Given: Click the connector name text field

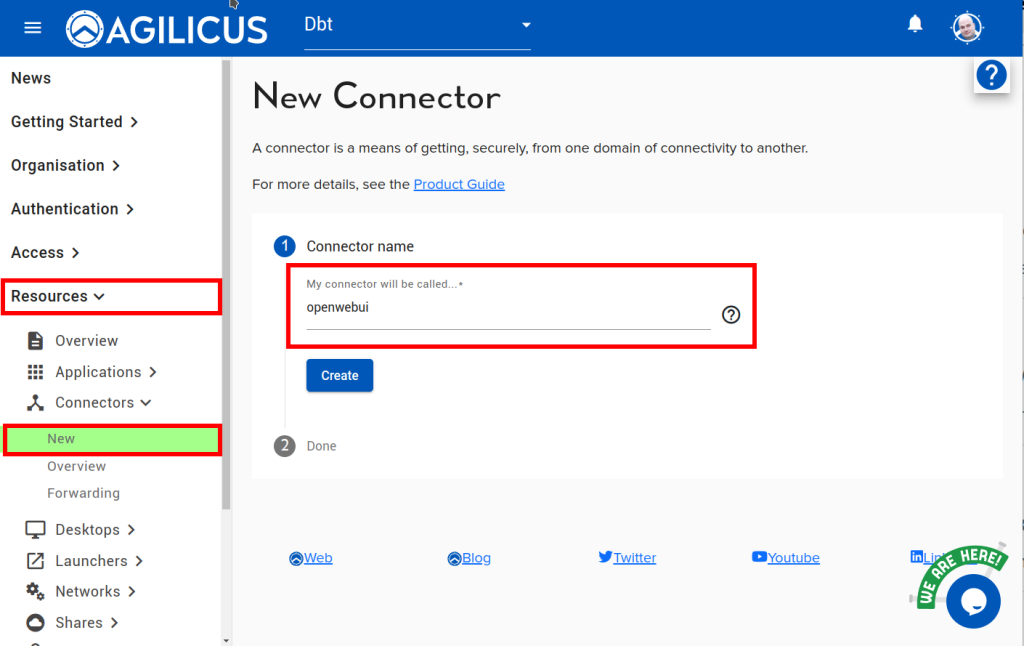Looking at the screenshot, I should 507,309.
